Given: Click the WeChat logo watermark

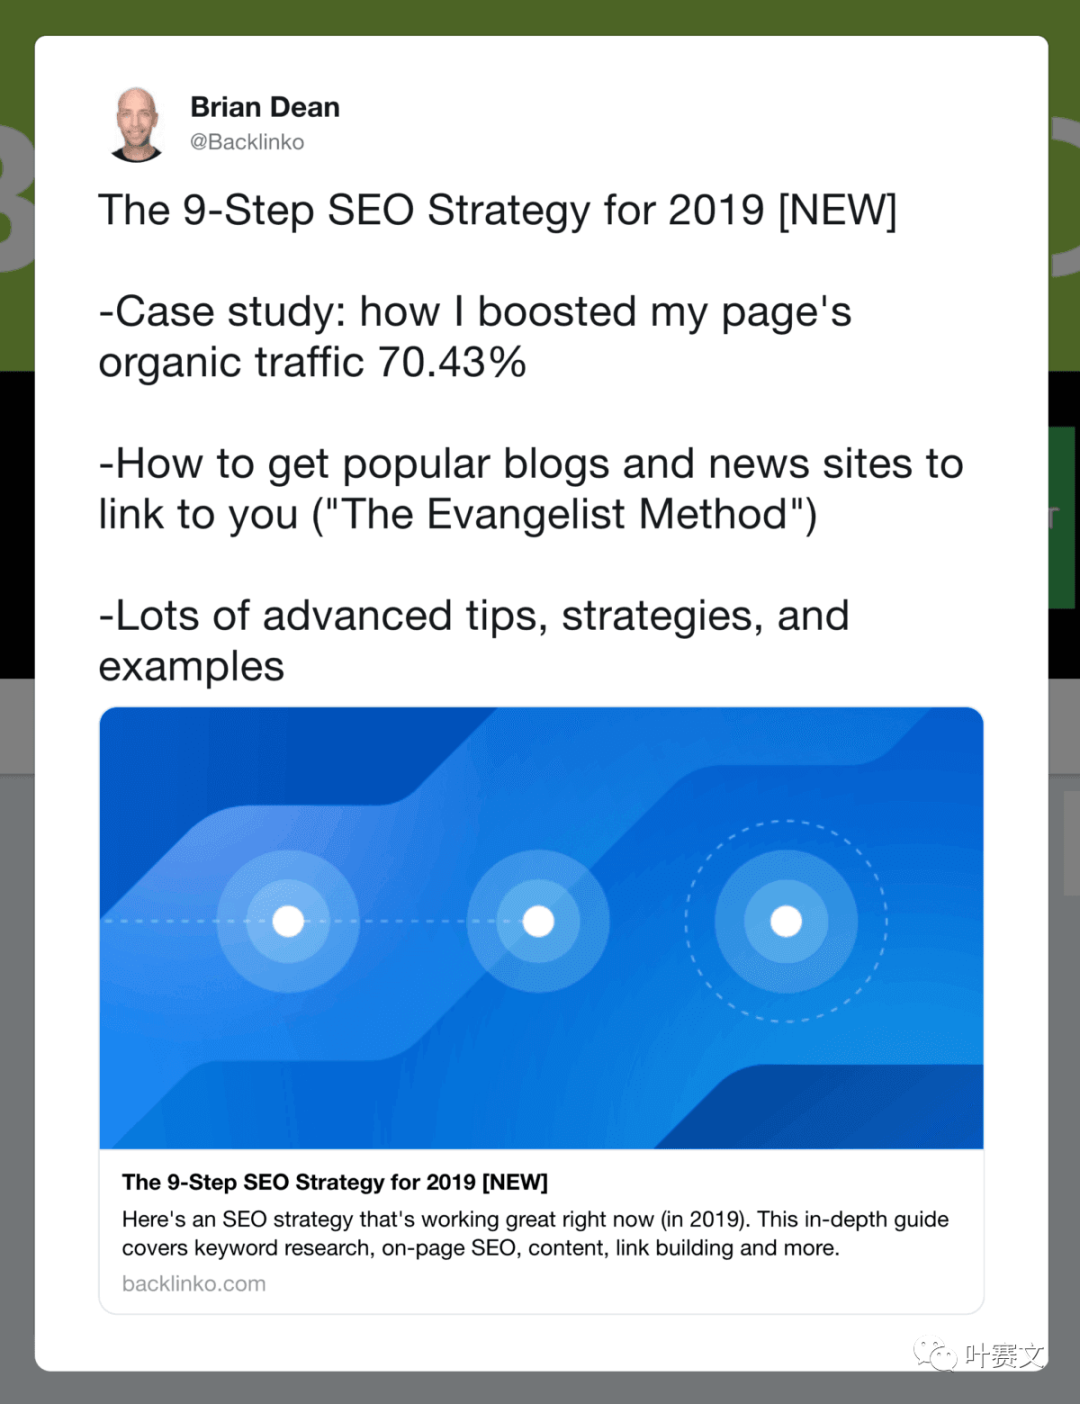Looking at the screenshot, I should [x=935, y=1355].
